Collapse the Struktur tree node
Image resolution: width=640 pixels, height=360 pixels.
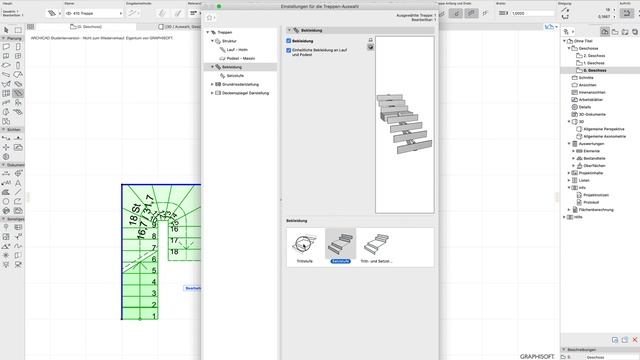pyautogui.click(x=212, y=41)
